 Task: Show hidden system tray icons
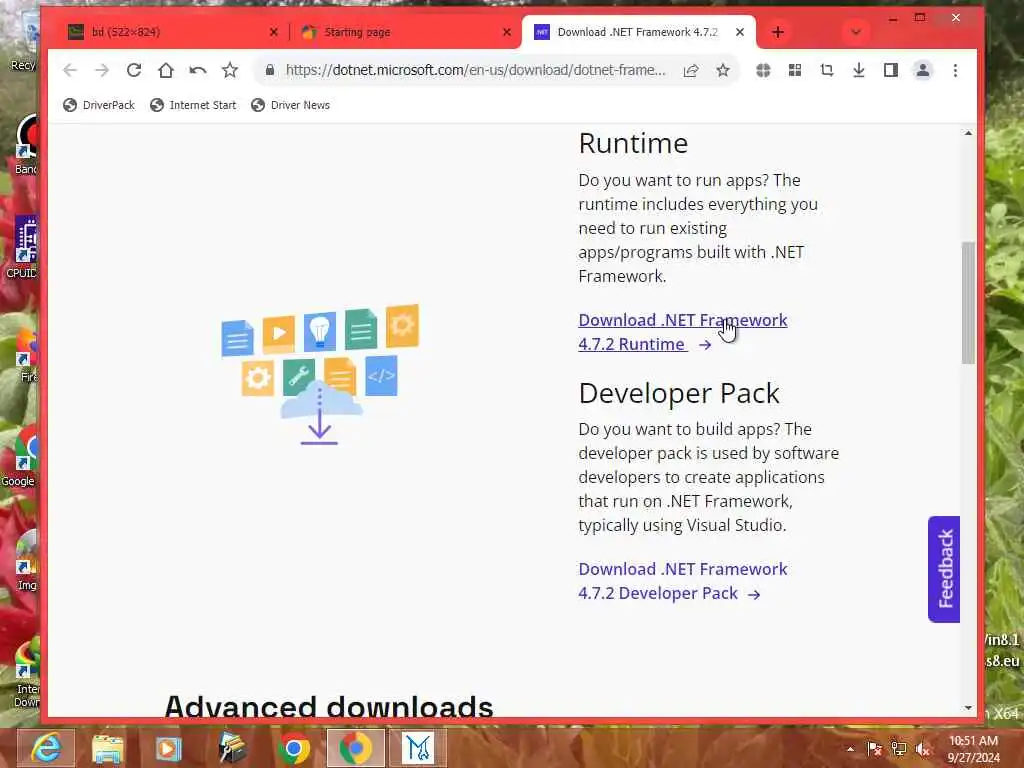pyautogui.click(x=850, y=749)
